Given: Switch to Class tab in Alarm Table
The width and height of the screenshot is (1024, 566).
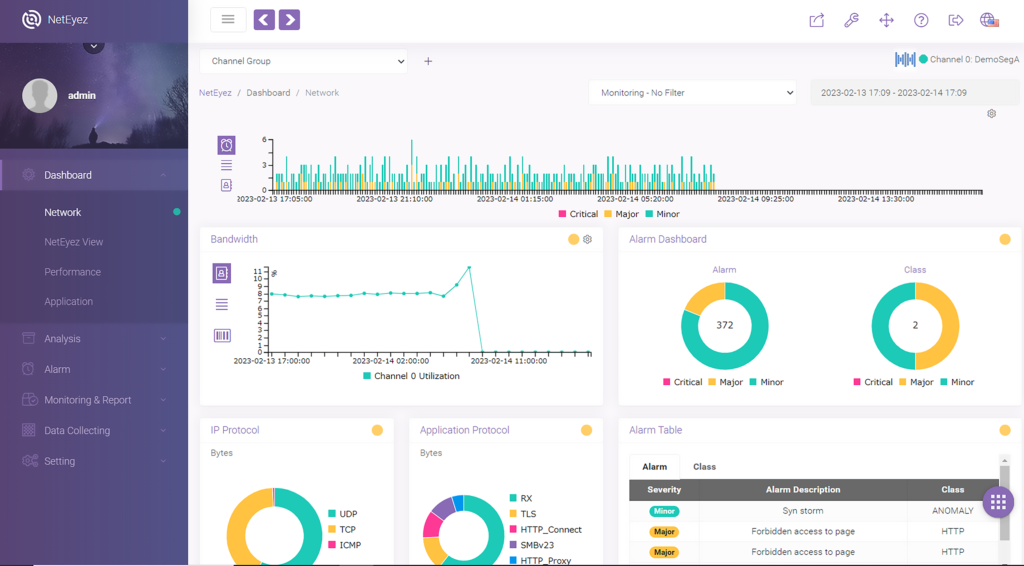Looking at the screenshot, I should (704, 467).
